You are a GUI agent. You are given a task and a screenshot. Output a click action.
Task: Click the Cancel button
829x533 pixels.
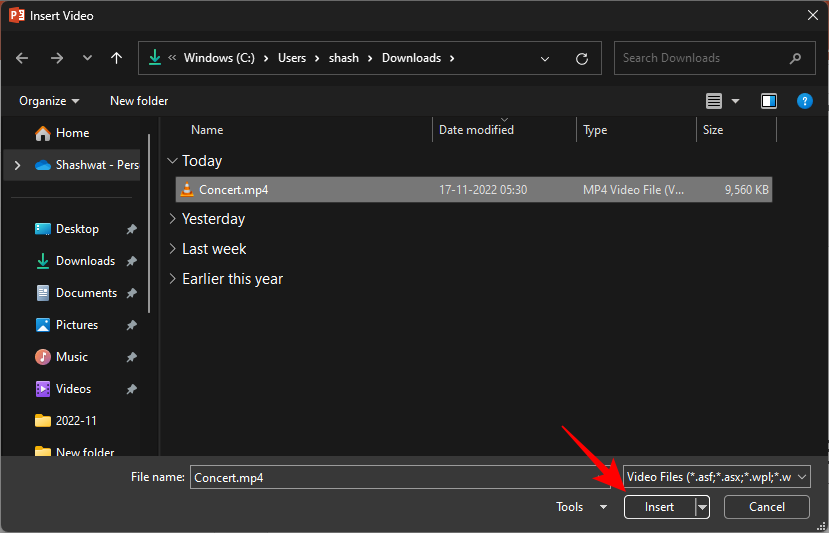767,507
